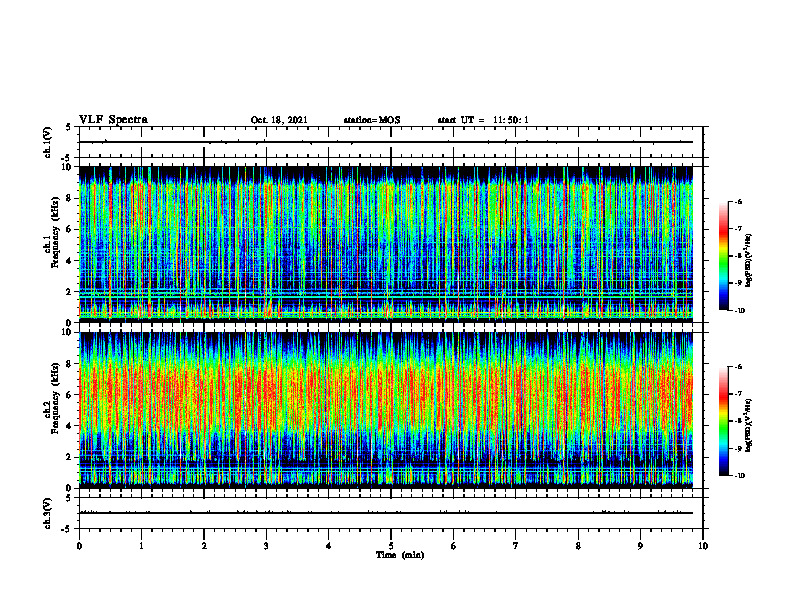Viewport: 792px width, 612px height.
Task: Click inside the ch.2 spectrogram panel
Action: click(386, 410)
